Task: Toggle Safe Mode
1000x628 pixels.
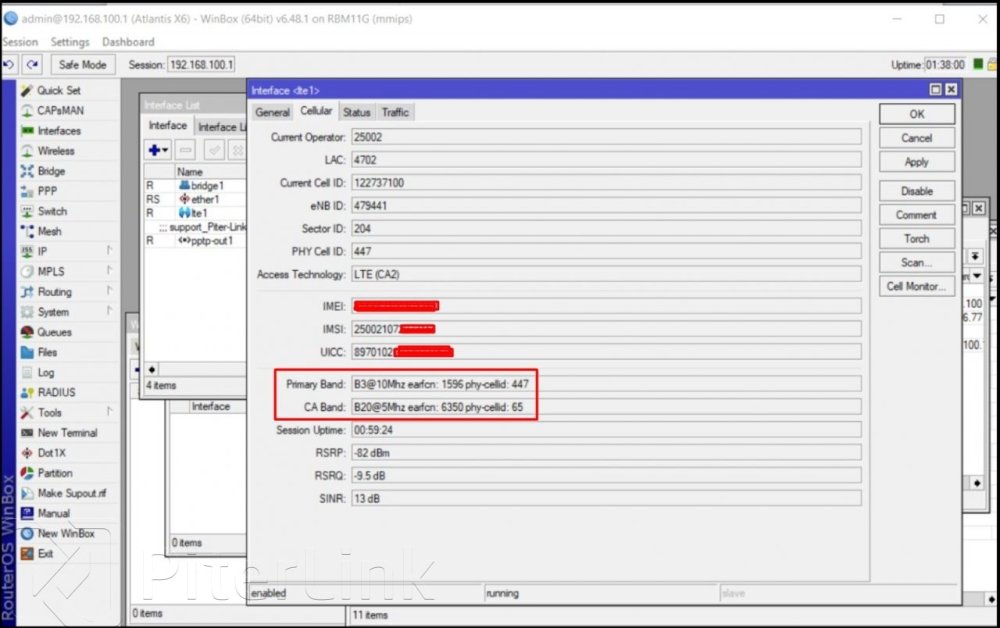Action: coord(82,64)
